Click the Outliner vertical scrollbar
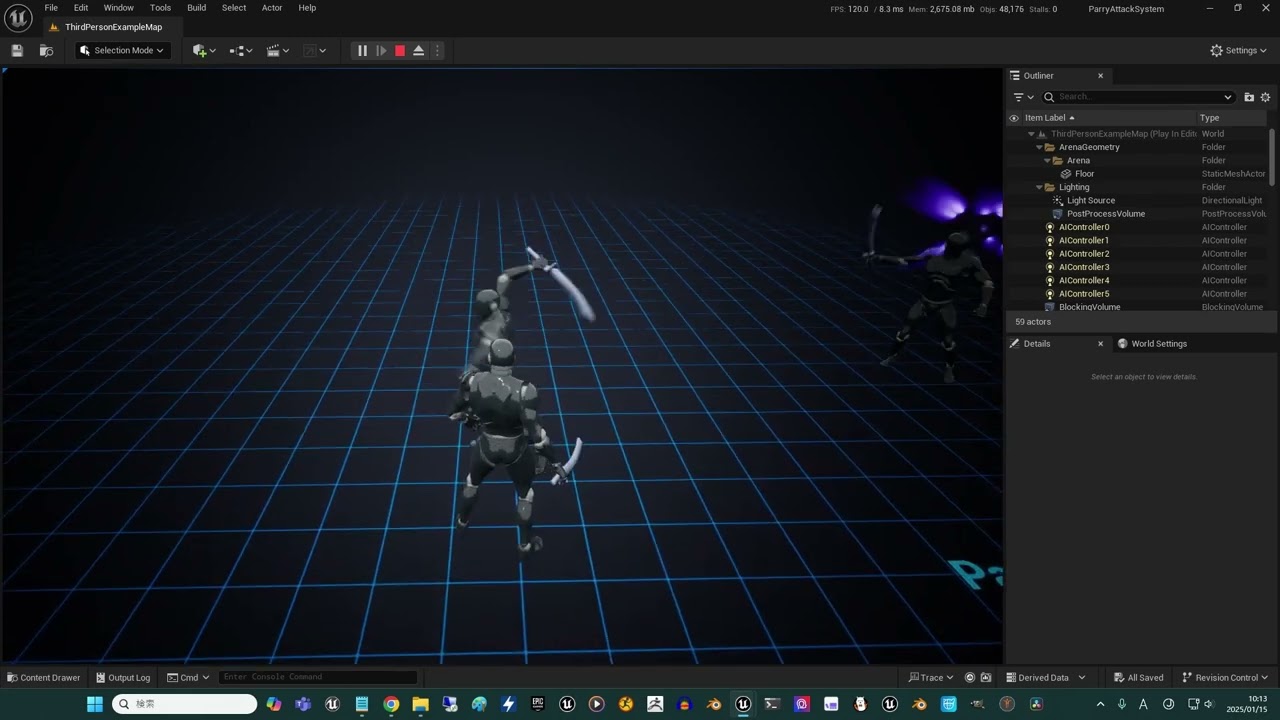Viewport: 1280px width, 720px height. click(x=1273, y=155)
